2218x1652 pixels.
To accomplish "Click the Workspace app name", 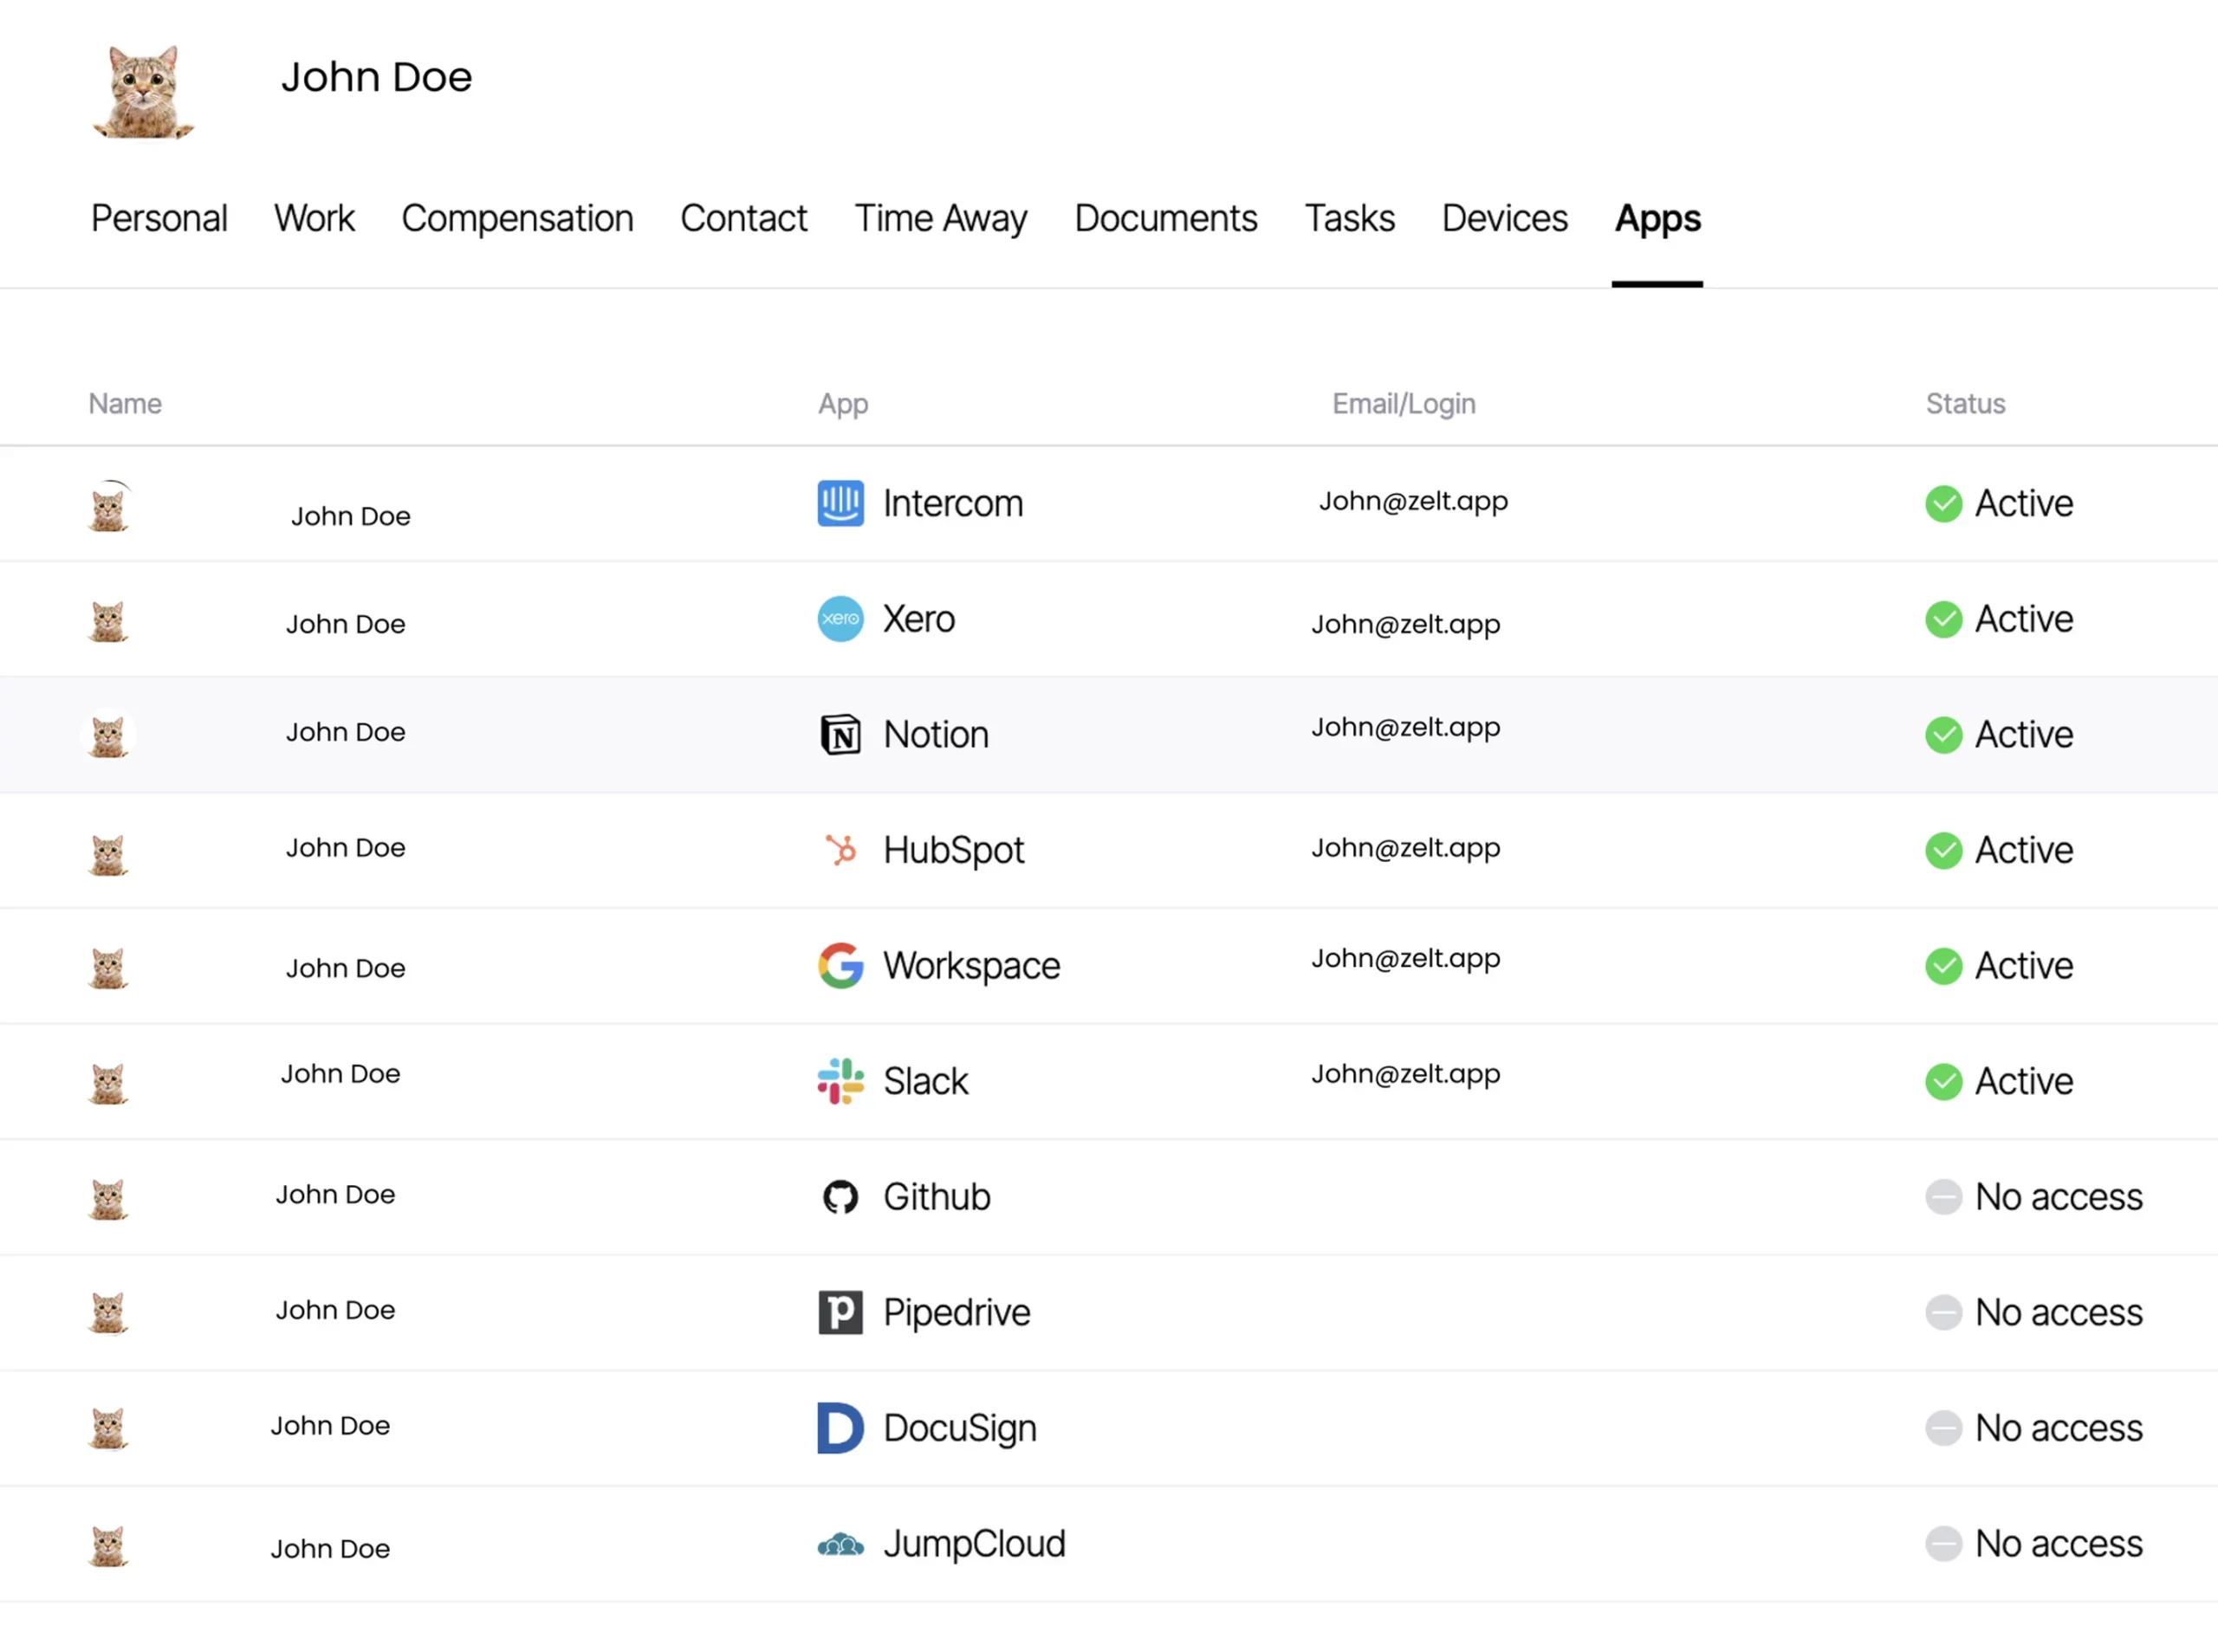I will (971, 967).
